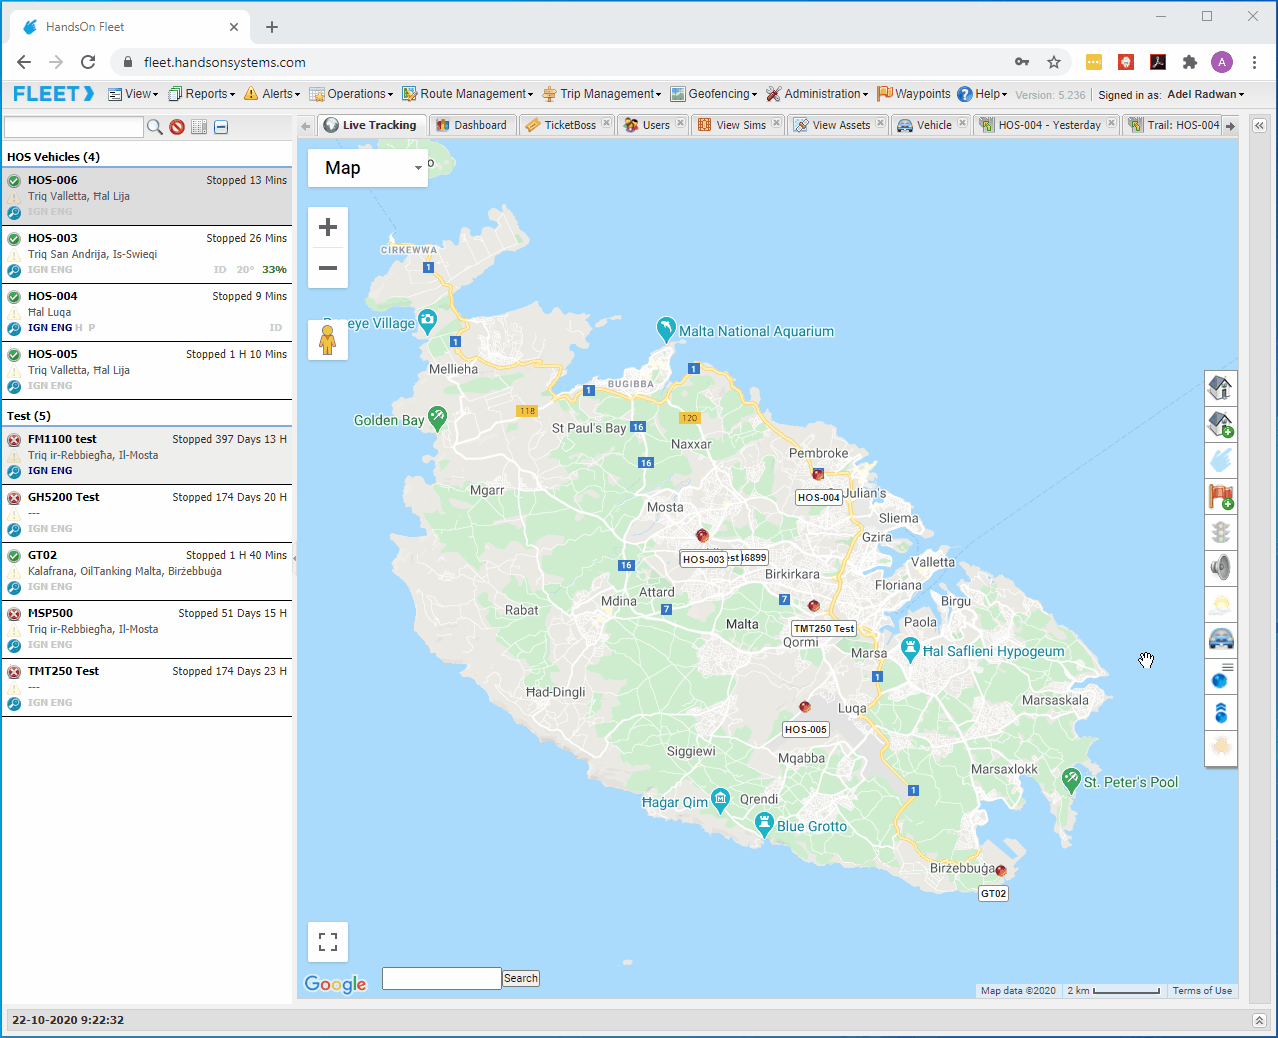Open the Waypoints menu item
Viewport: 1278px width, 1038px height.
pos(914,94)
